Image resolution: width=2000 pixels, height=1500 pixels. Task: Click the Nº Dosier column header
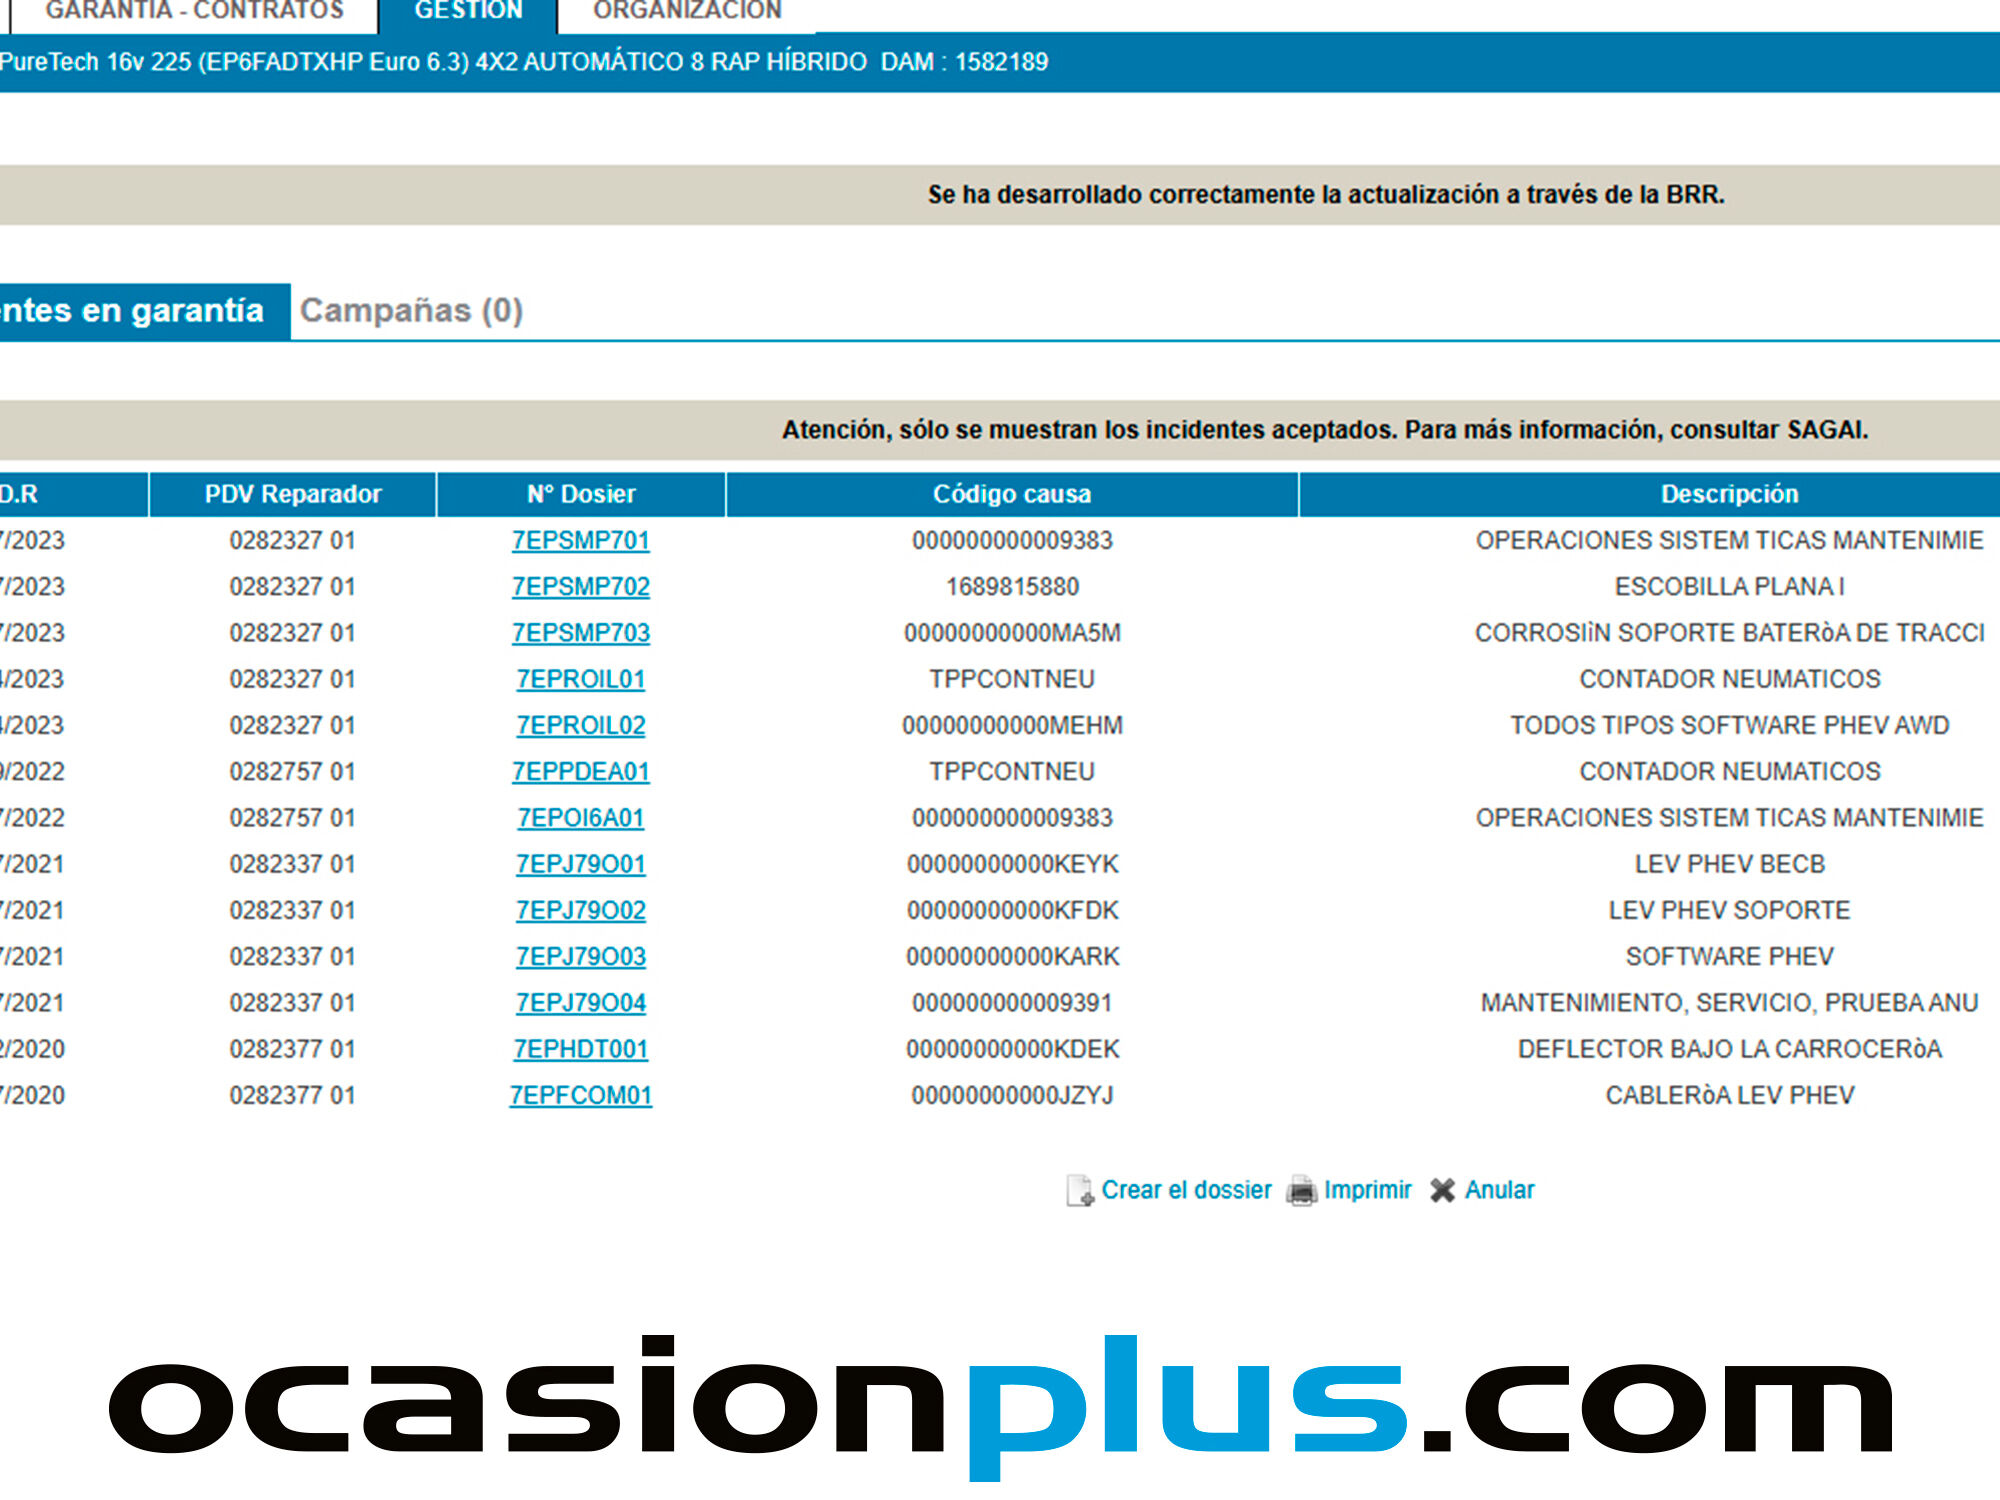[580, 494]
